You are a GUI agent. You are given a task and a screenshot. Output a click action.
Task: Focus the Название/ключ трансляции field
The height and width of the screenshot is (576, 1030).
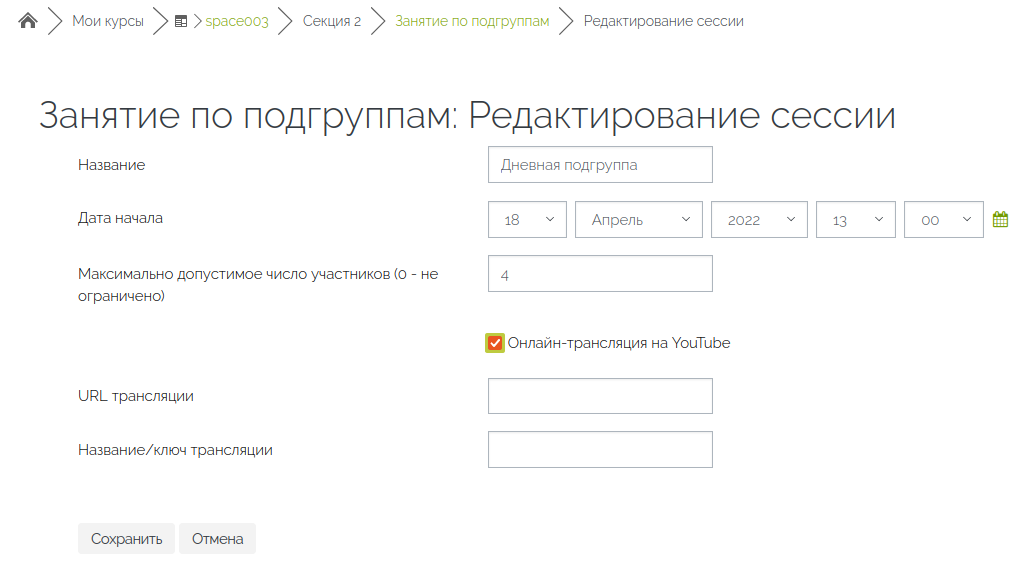[600, 450]
